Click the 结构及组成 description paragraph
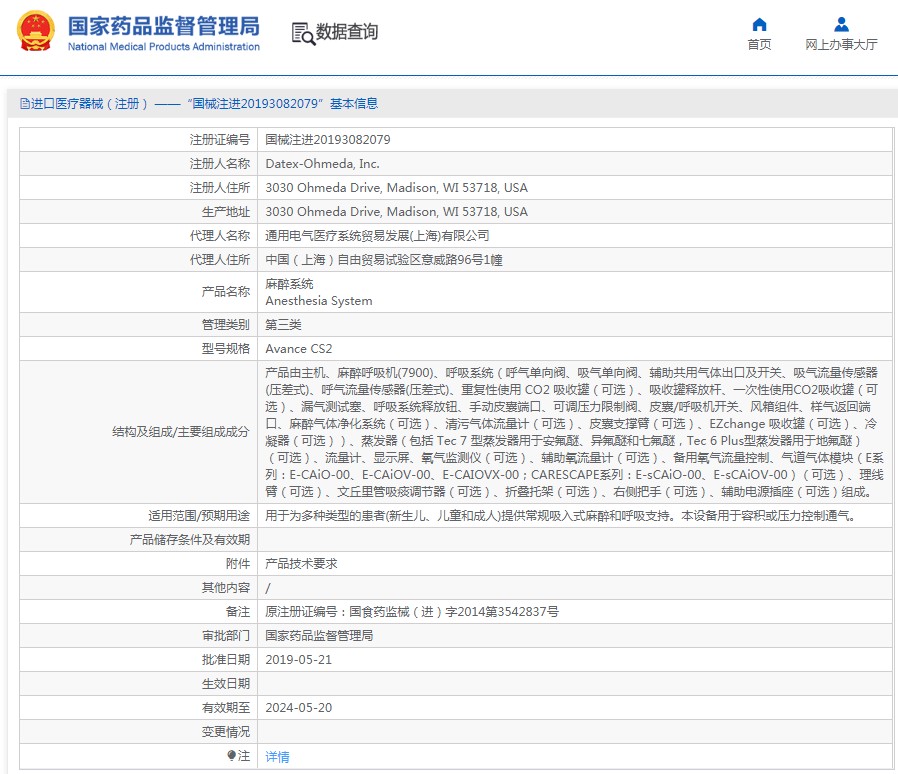 (x=574, y=432)
